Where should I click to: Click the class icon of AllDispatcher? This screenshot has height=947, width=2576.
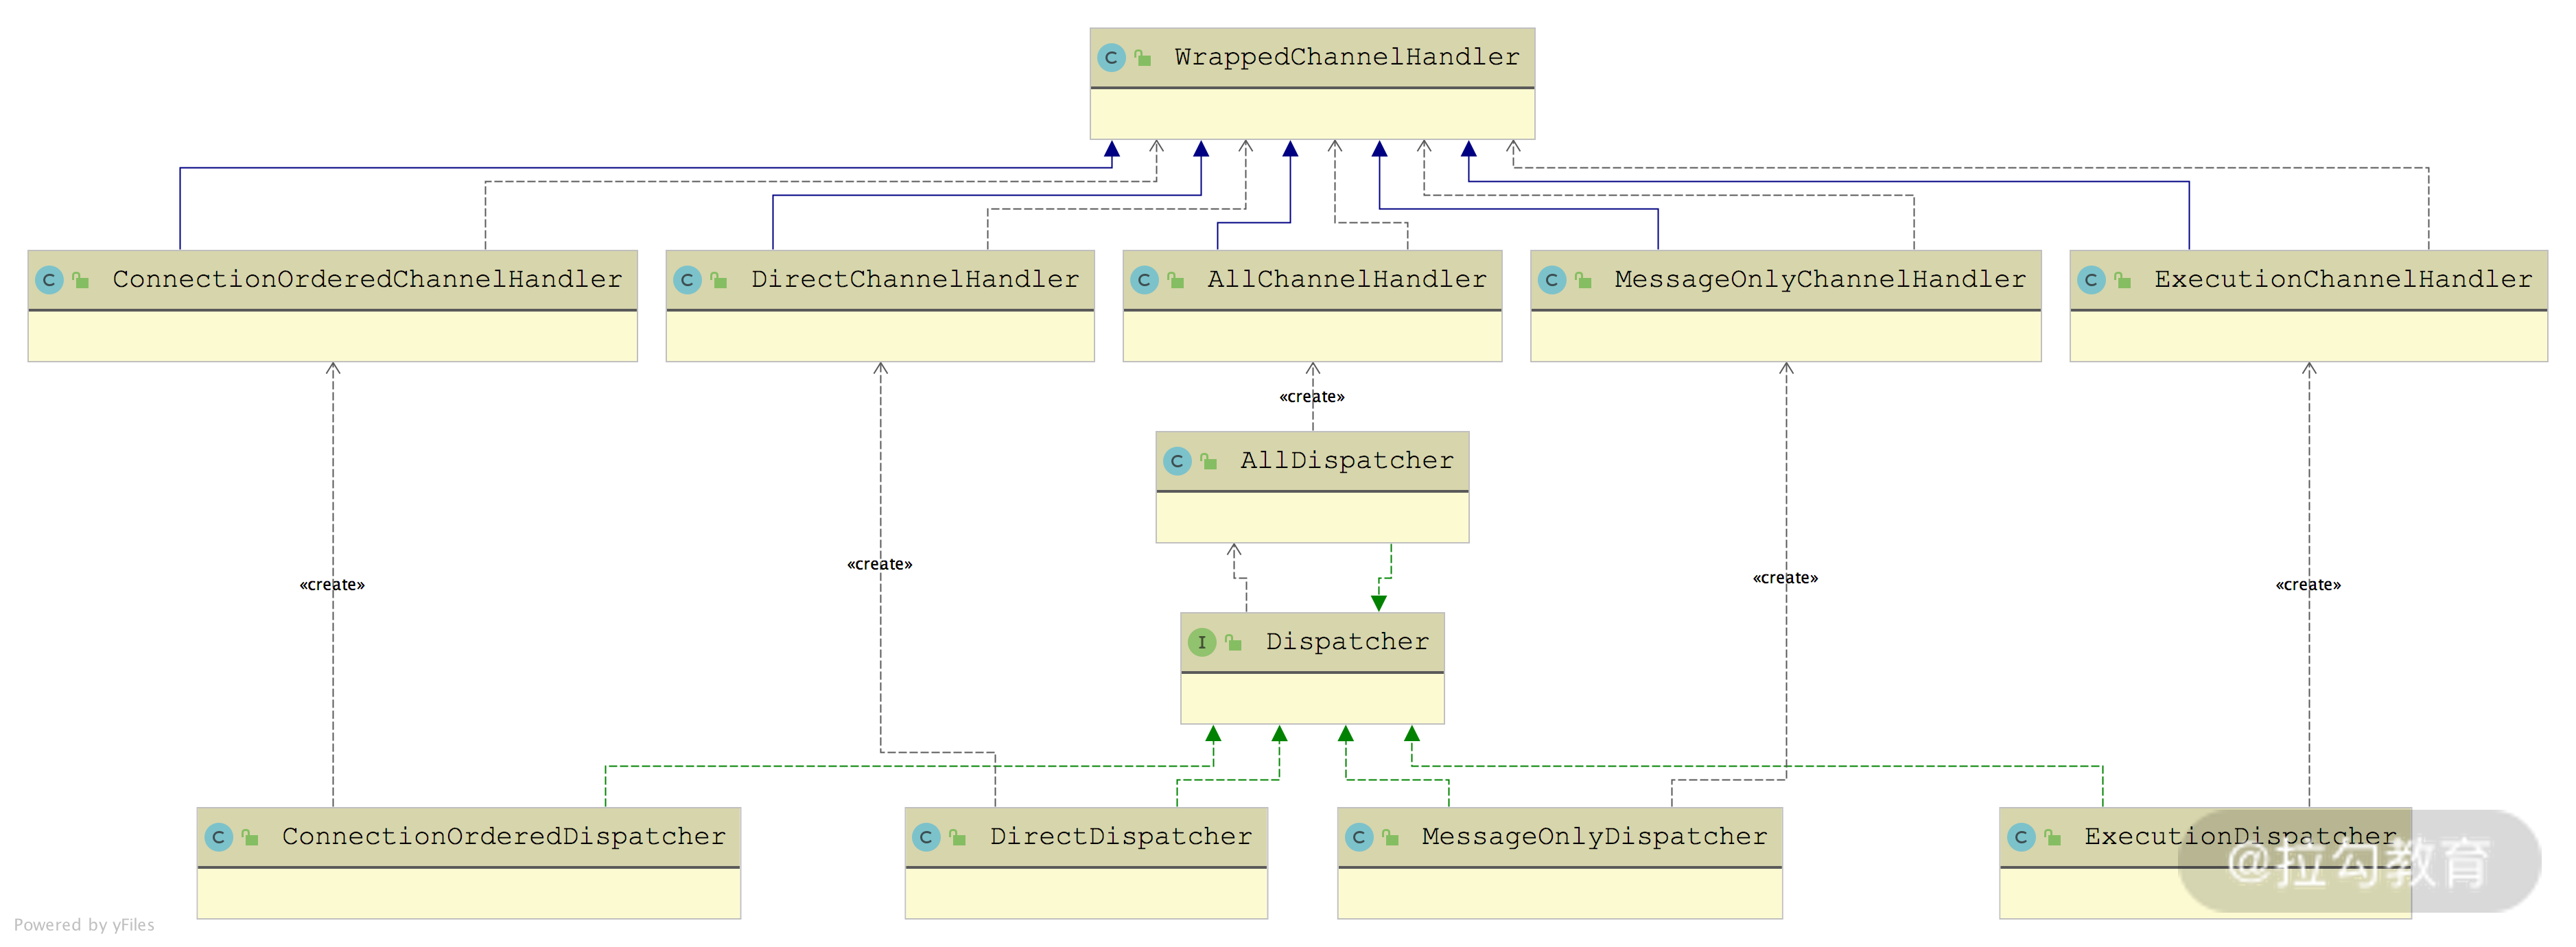tap(1177, 461)
